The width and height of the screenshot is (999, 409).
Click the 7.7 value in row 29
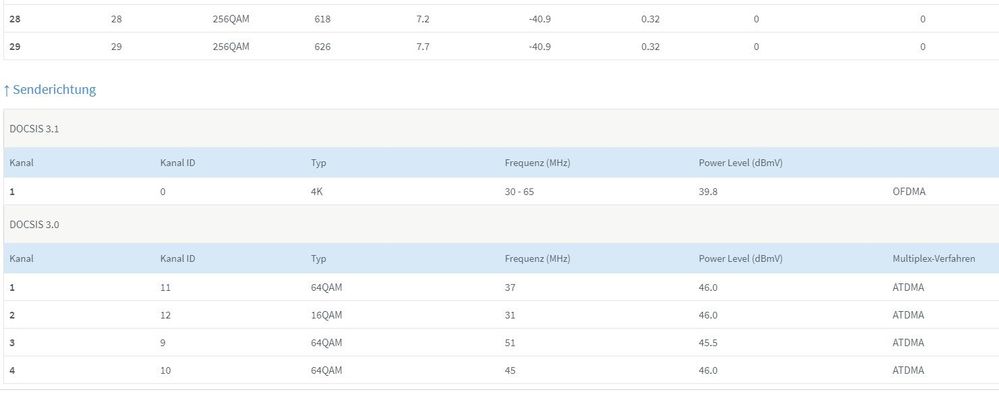[x=422, y=47]
